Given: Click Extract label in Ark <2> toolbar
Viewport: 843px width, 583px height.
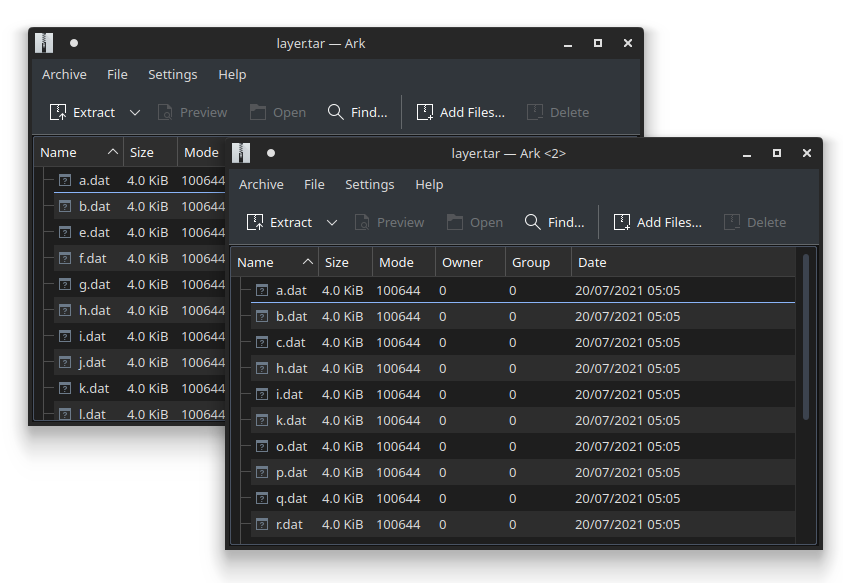Looking at the screenshot, I should click(291, 222).
